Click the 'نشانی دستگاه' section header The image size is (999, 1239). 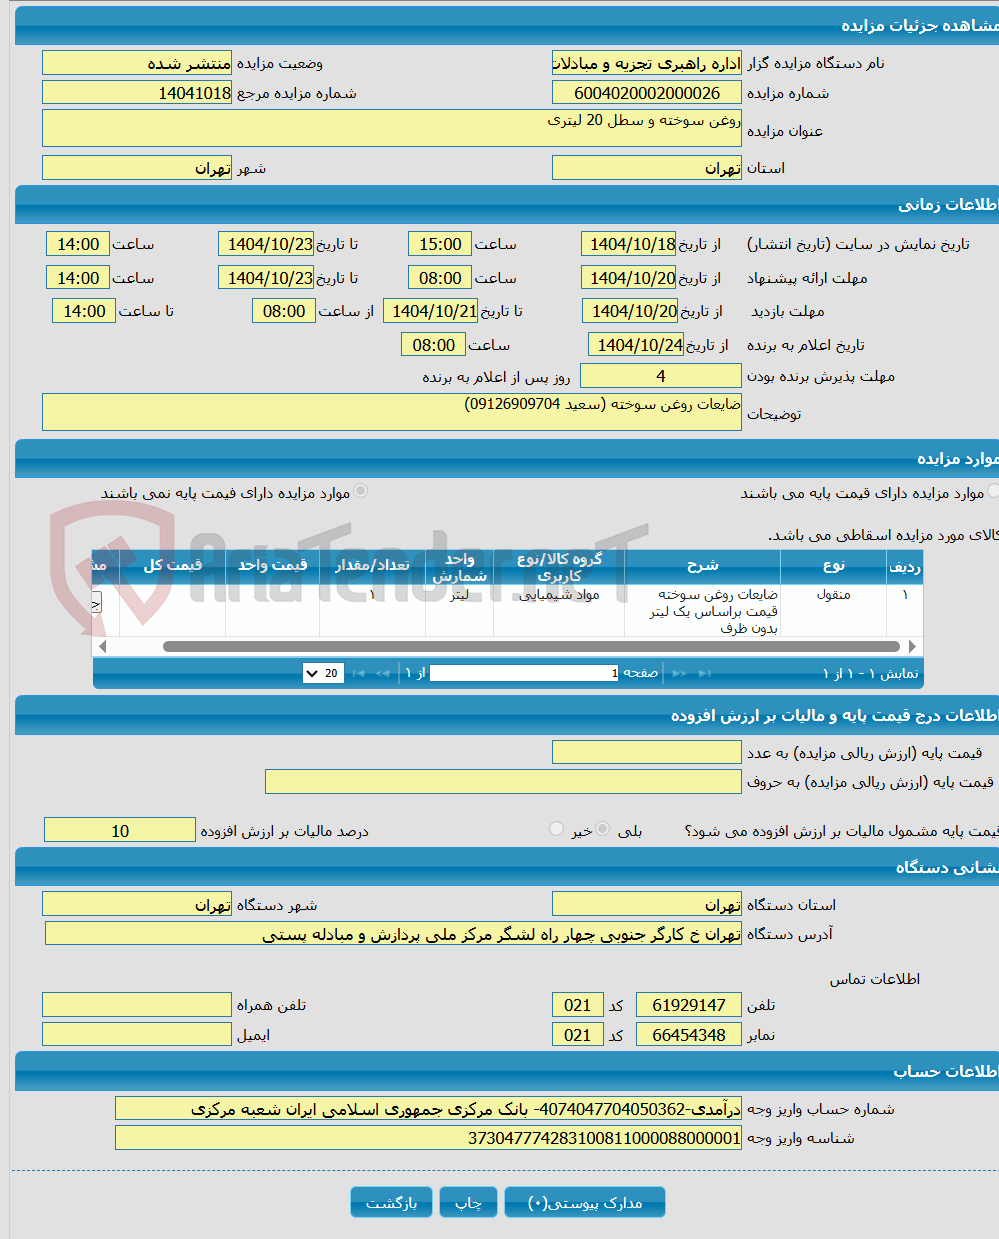[507, 867]
